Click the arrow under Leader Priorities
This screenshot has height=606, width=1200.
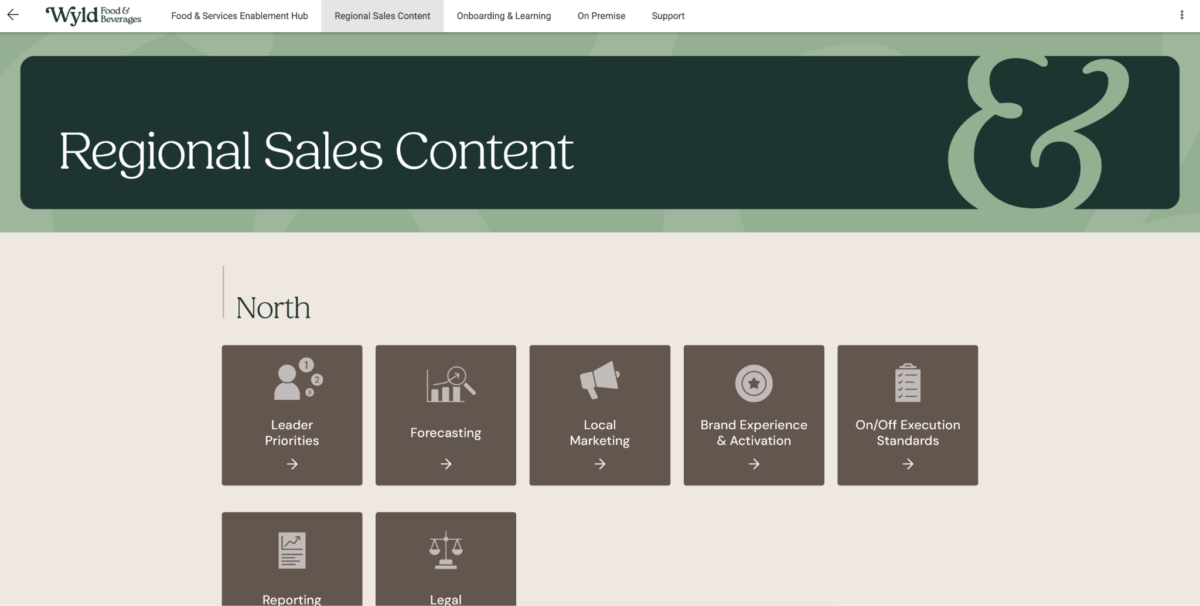point(292,464)
